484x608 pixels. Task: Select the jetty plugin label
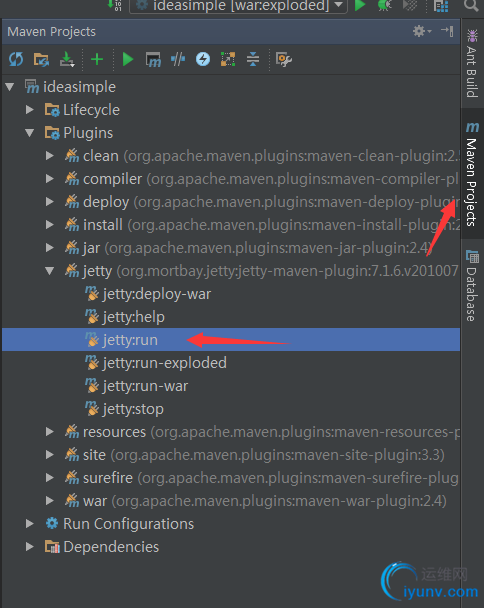pos(97,271)
